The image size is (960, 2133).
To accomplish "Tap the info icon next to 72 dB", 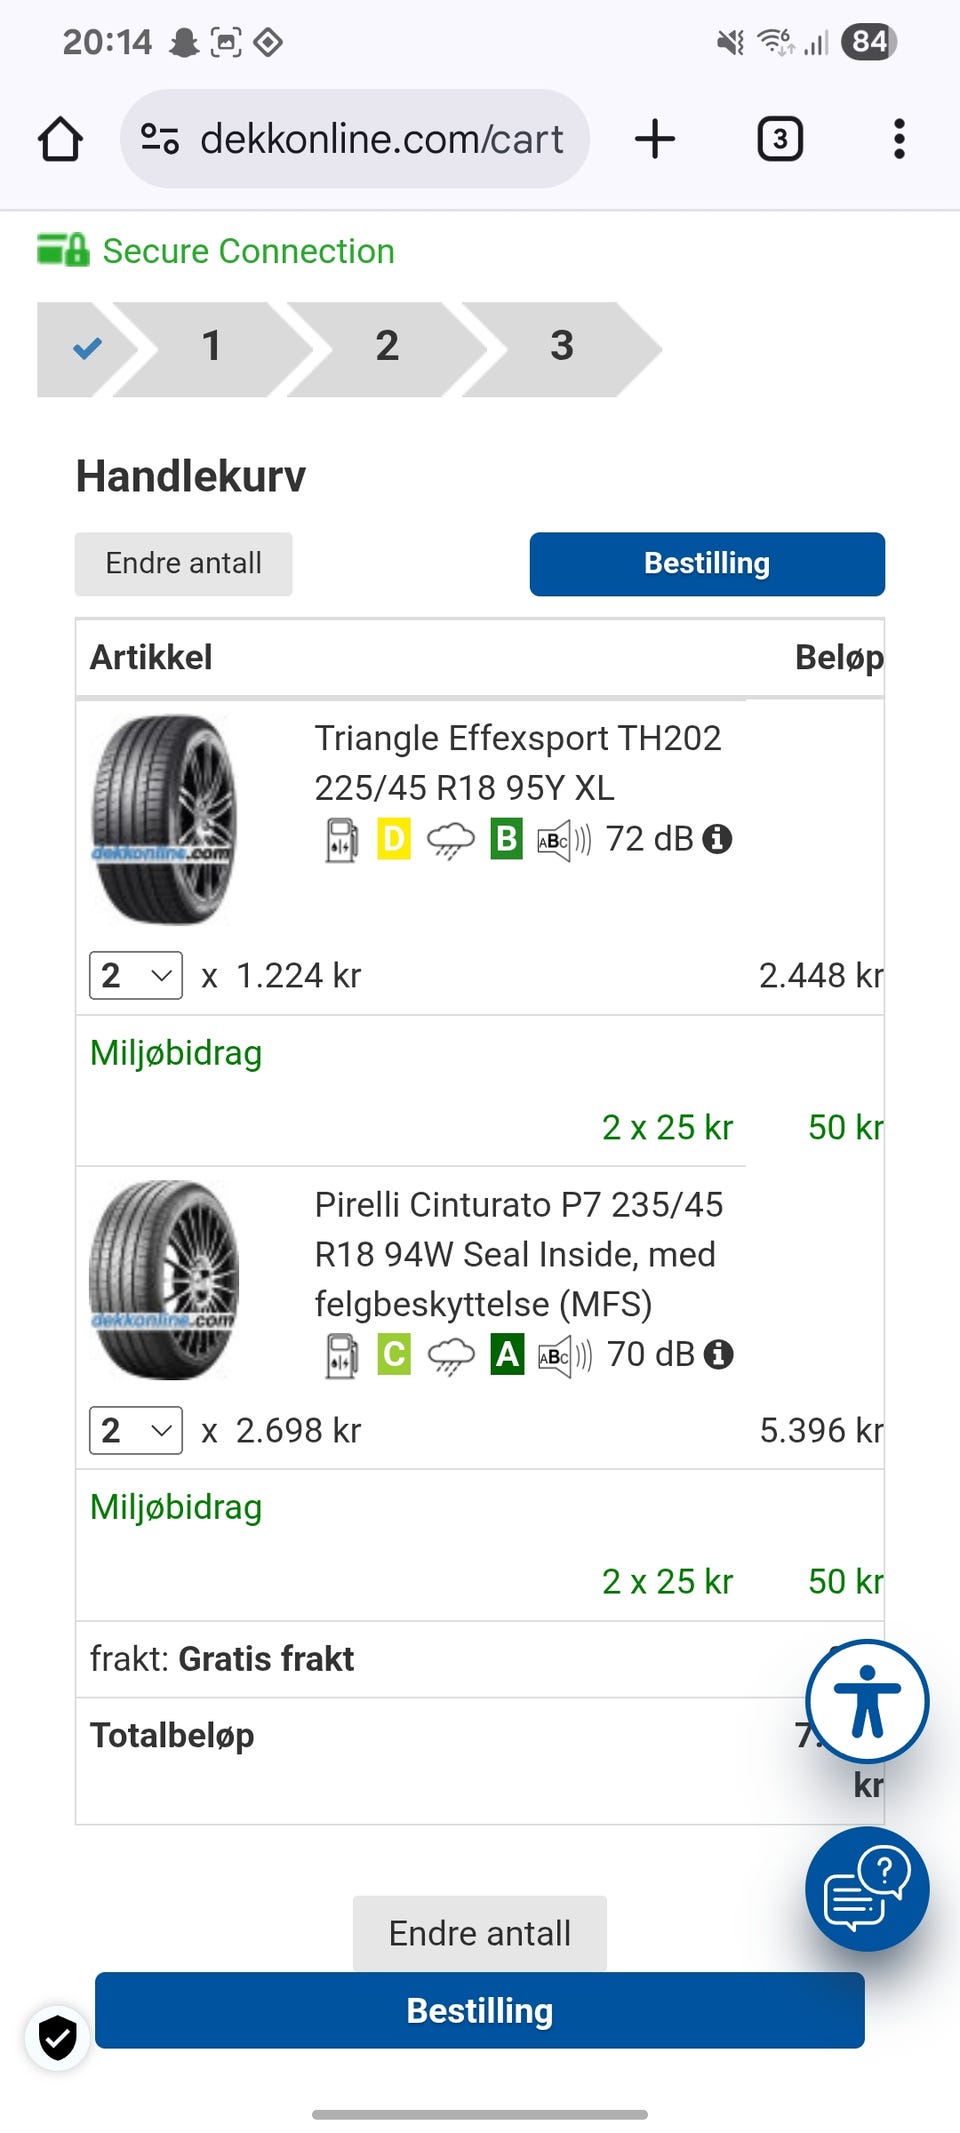I will [717, 839].
